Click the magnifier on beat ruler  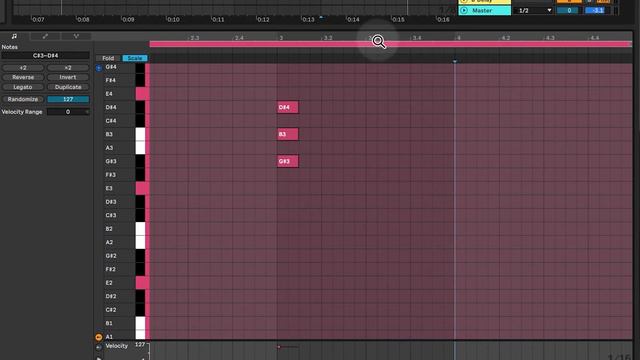pos(378,41)
